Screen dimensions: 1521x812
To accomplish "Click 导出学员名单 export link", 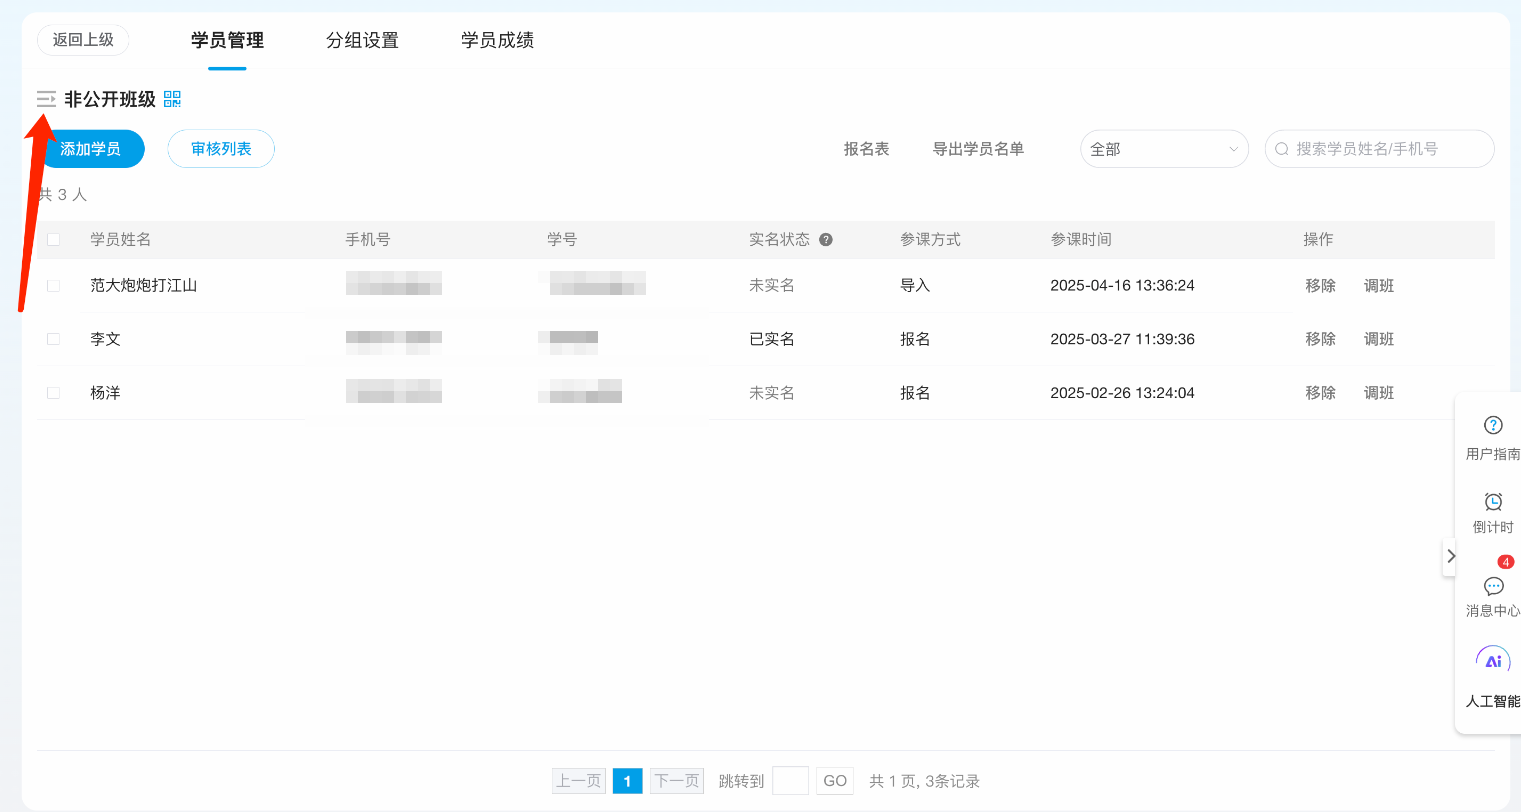I will coord(978,149).
